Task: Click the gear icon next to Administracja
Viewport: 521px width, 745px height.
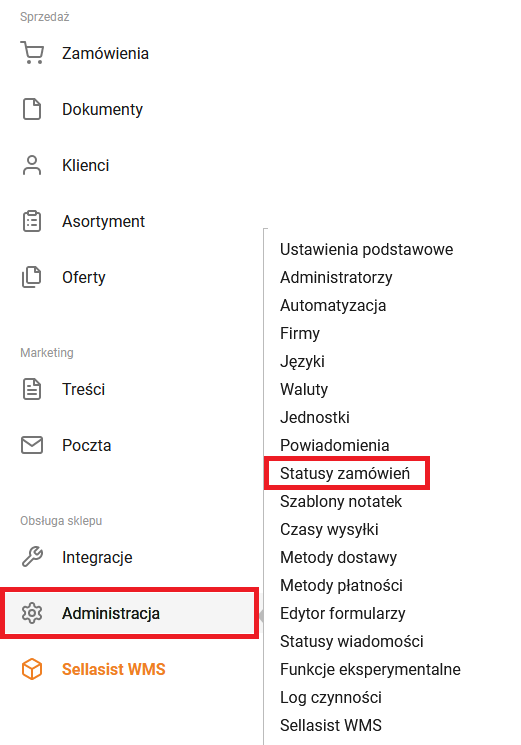Action: point(32,613)
